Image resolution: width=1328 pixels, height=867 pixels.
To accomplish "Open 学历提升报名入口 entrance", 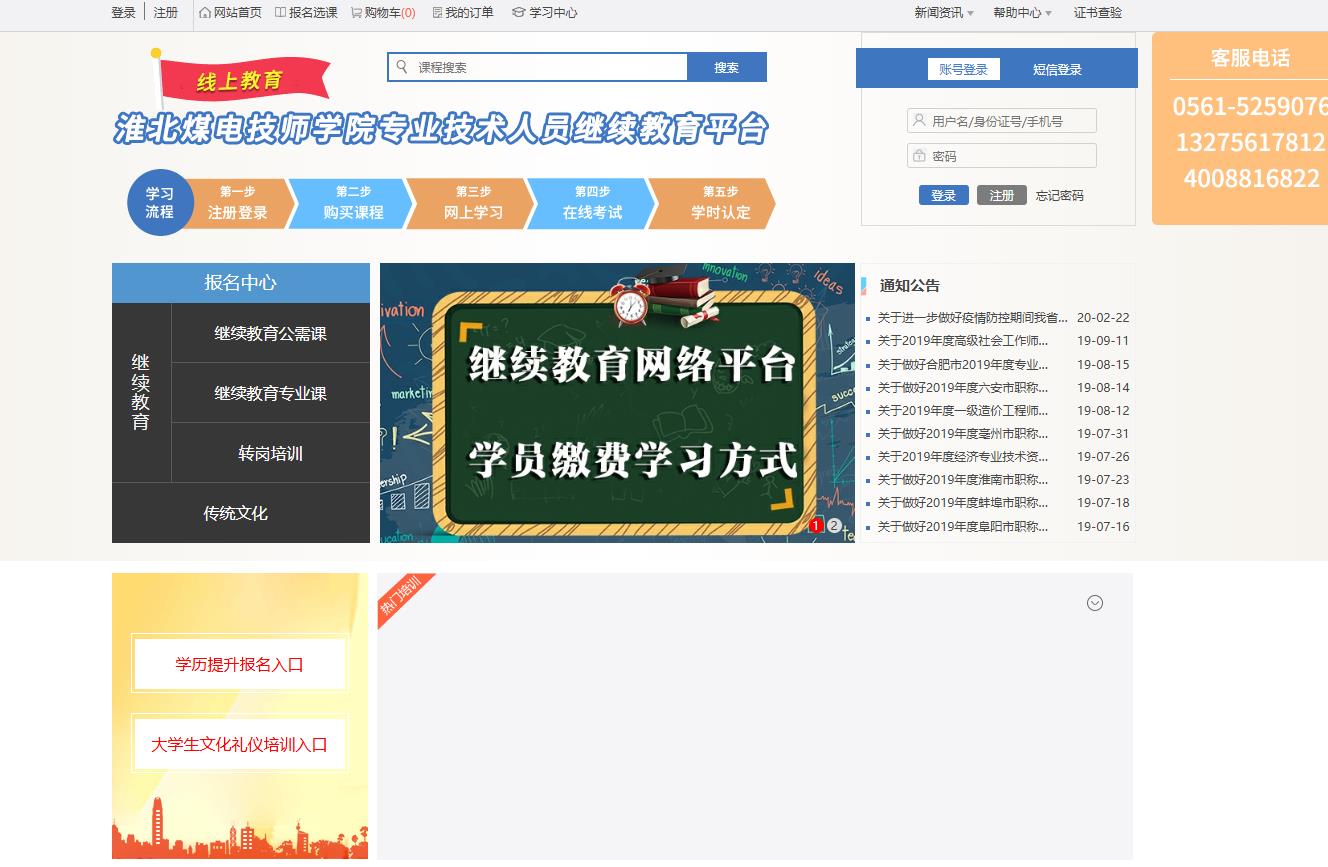I will pos(239,663).
